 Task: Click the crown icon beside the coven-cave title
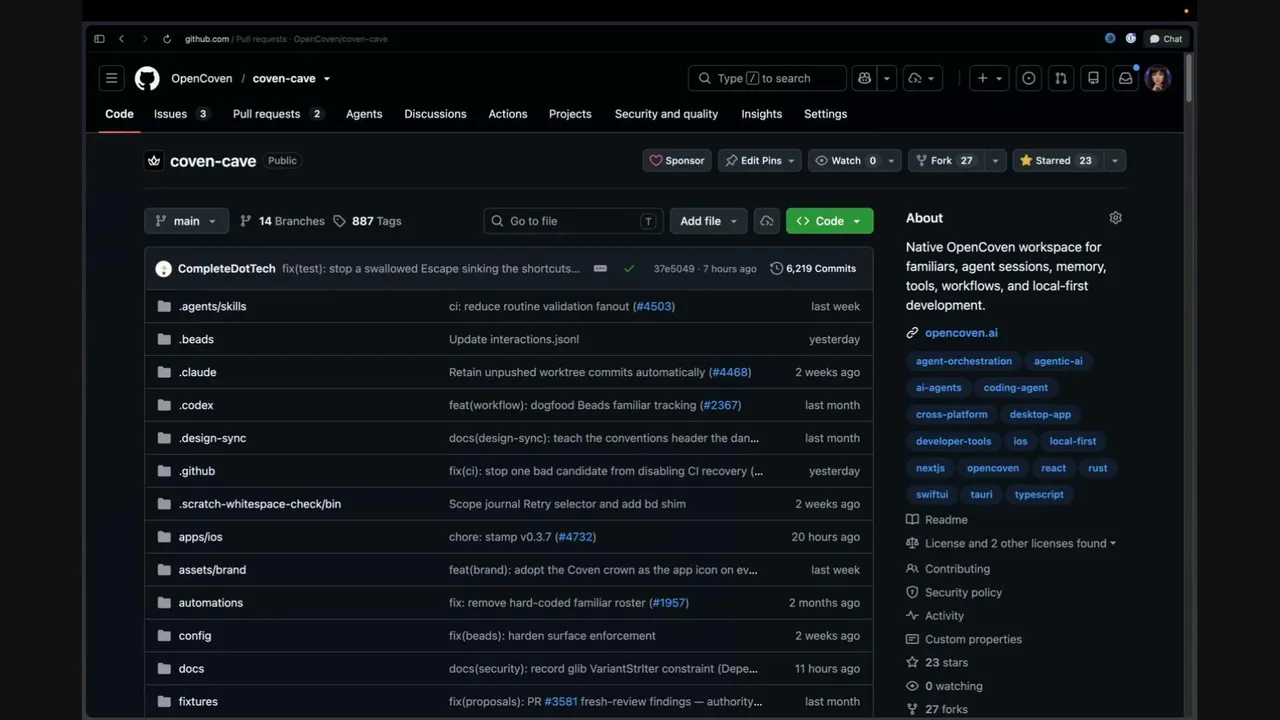coord(154,160)
